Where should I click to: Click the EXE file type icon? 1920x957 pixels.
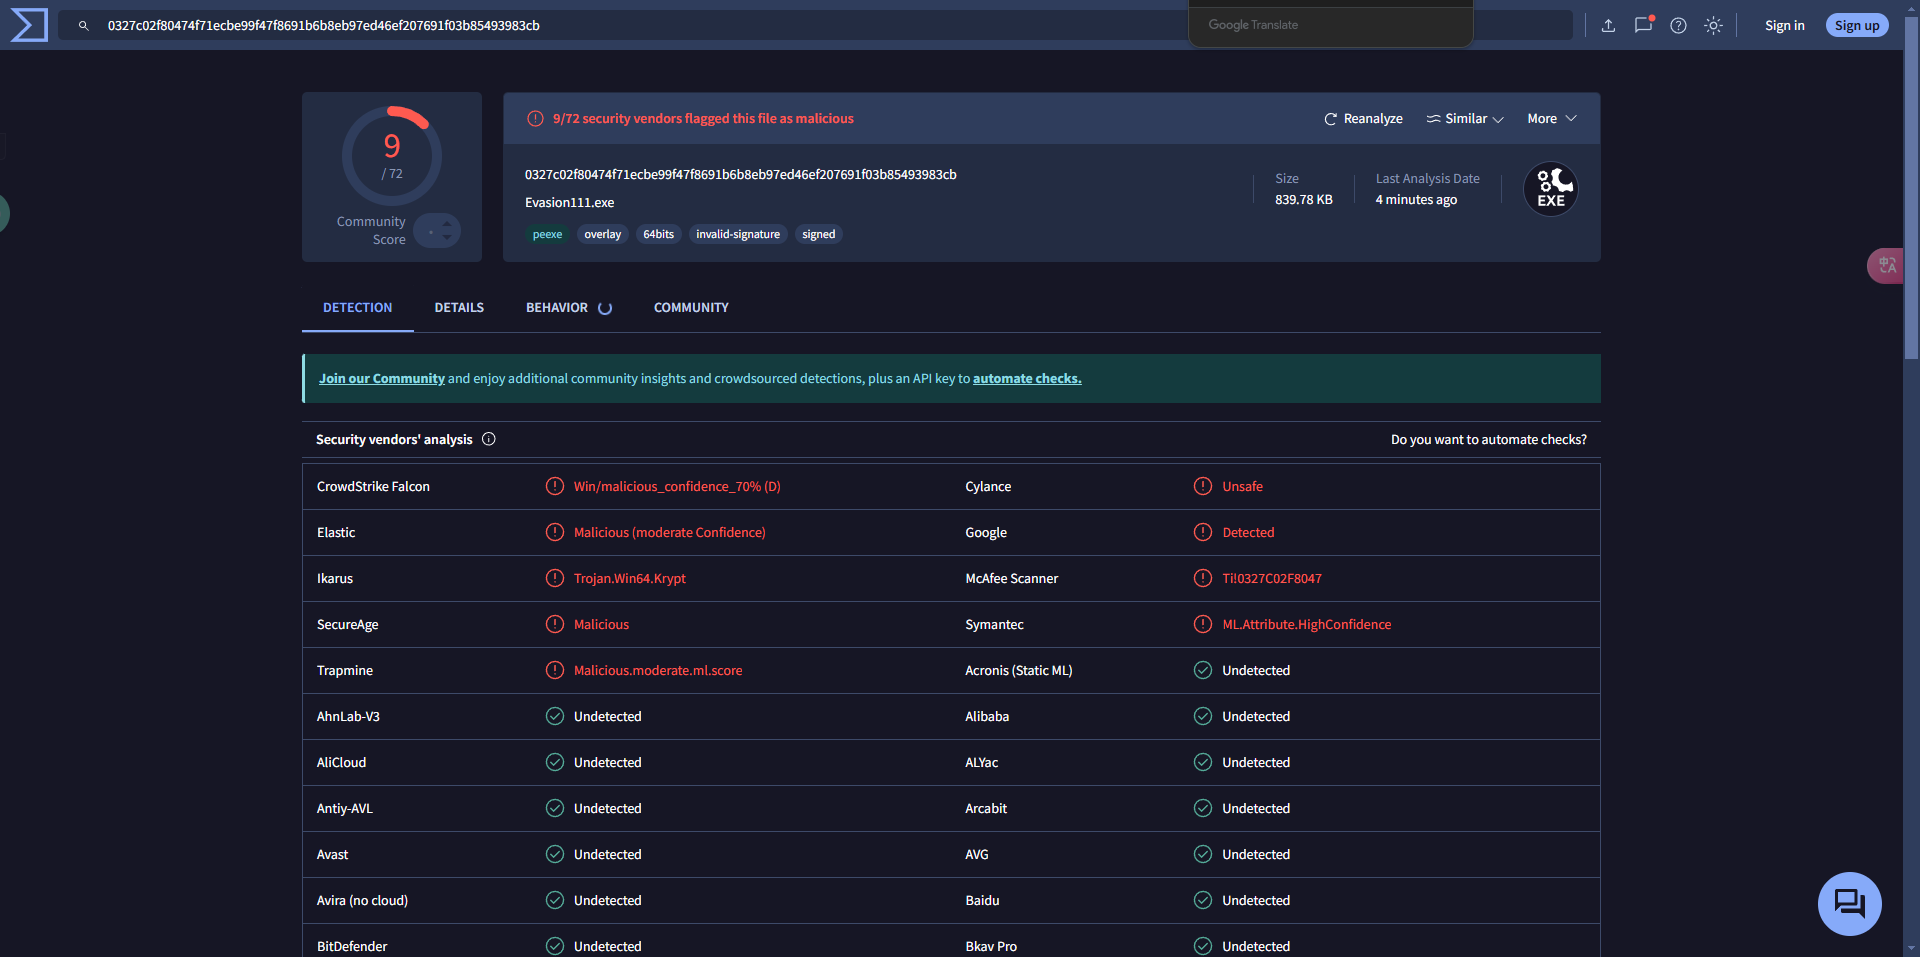click(1550, 189)
